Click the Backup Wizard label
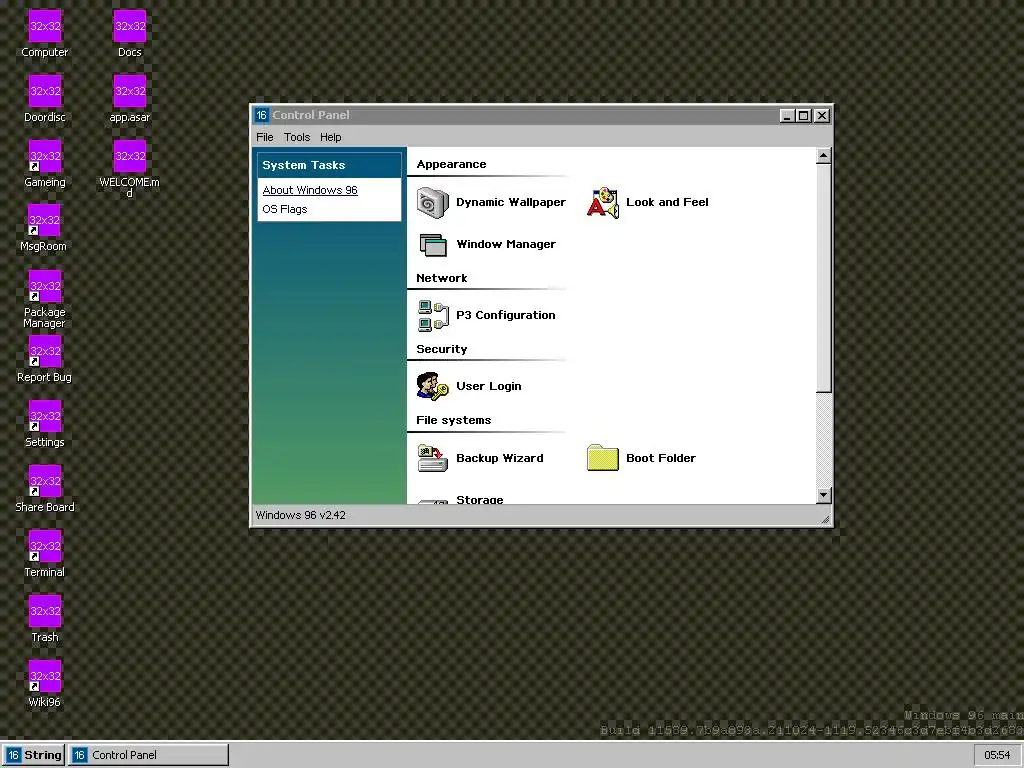Screen dimensions: 1024x768 click(x=500, y=458)
